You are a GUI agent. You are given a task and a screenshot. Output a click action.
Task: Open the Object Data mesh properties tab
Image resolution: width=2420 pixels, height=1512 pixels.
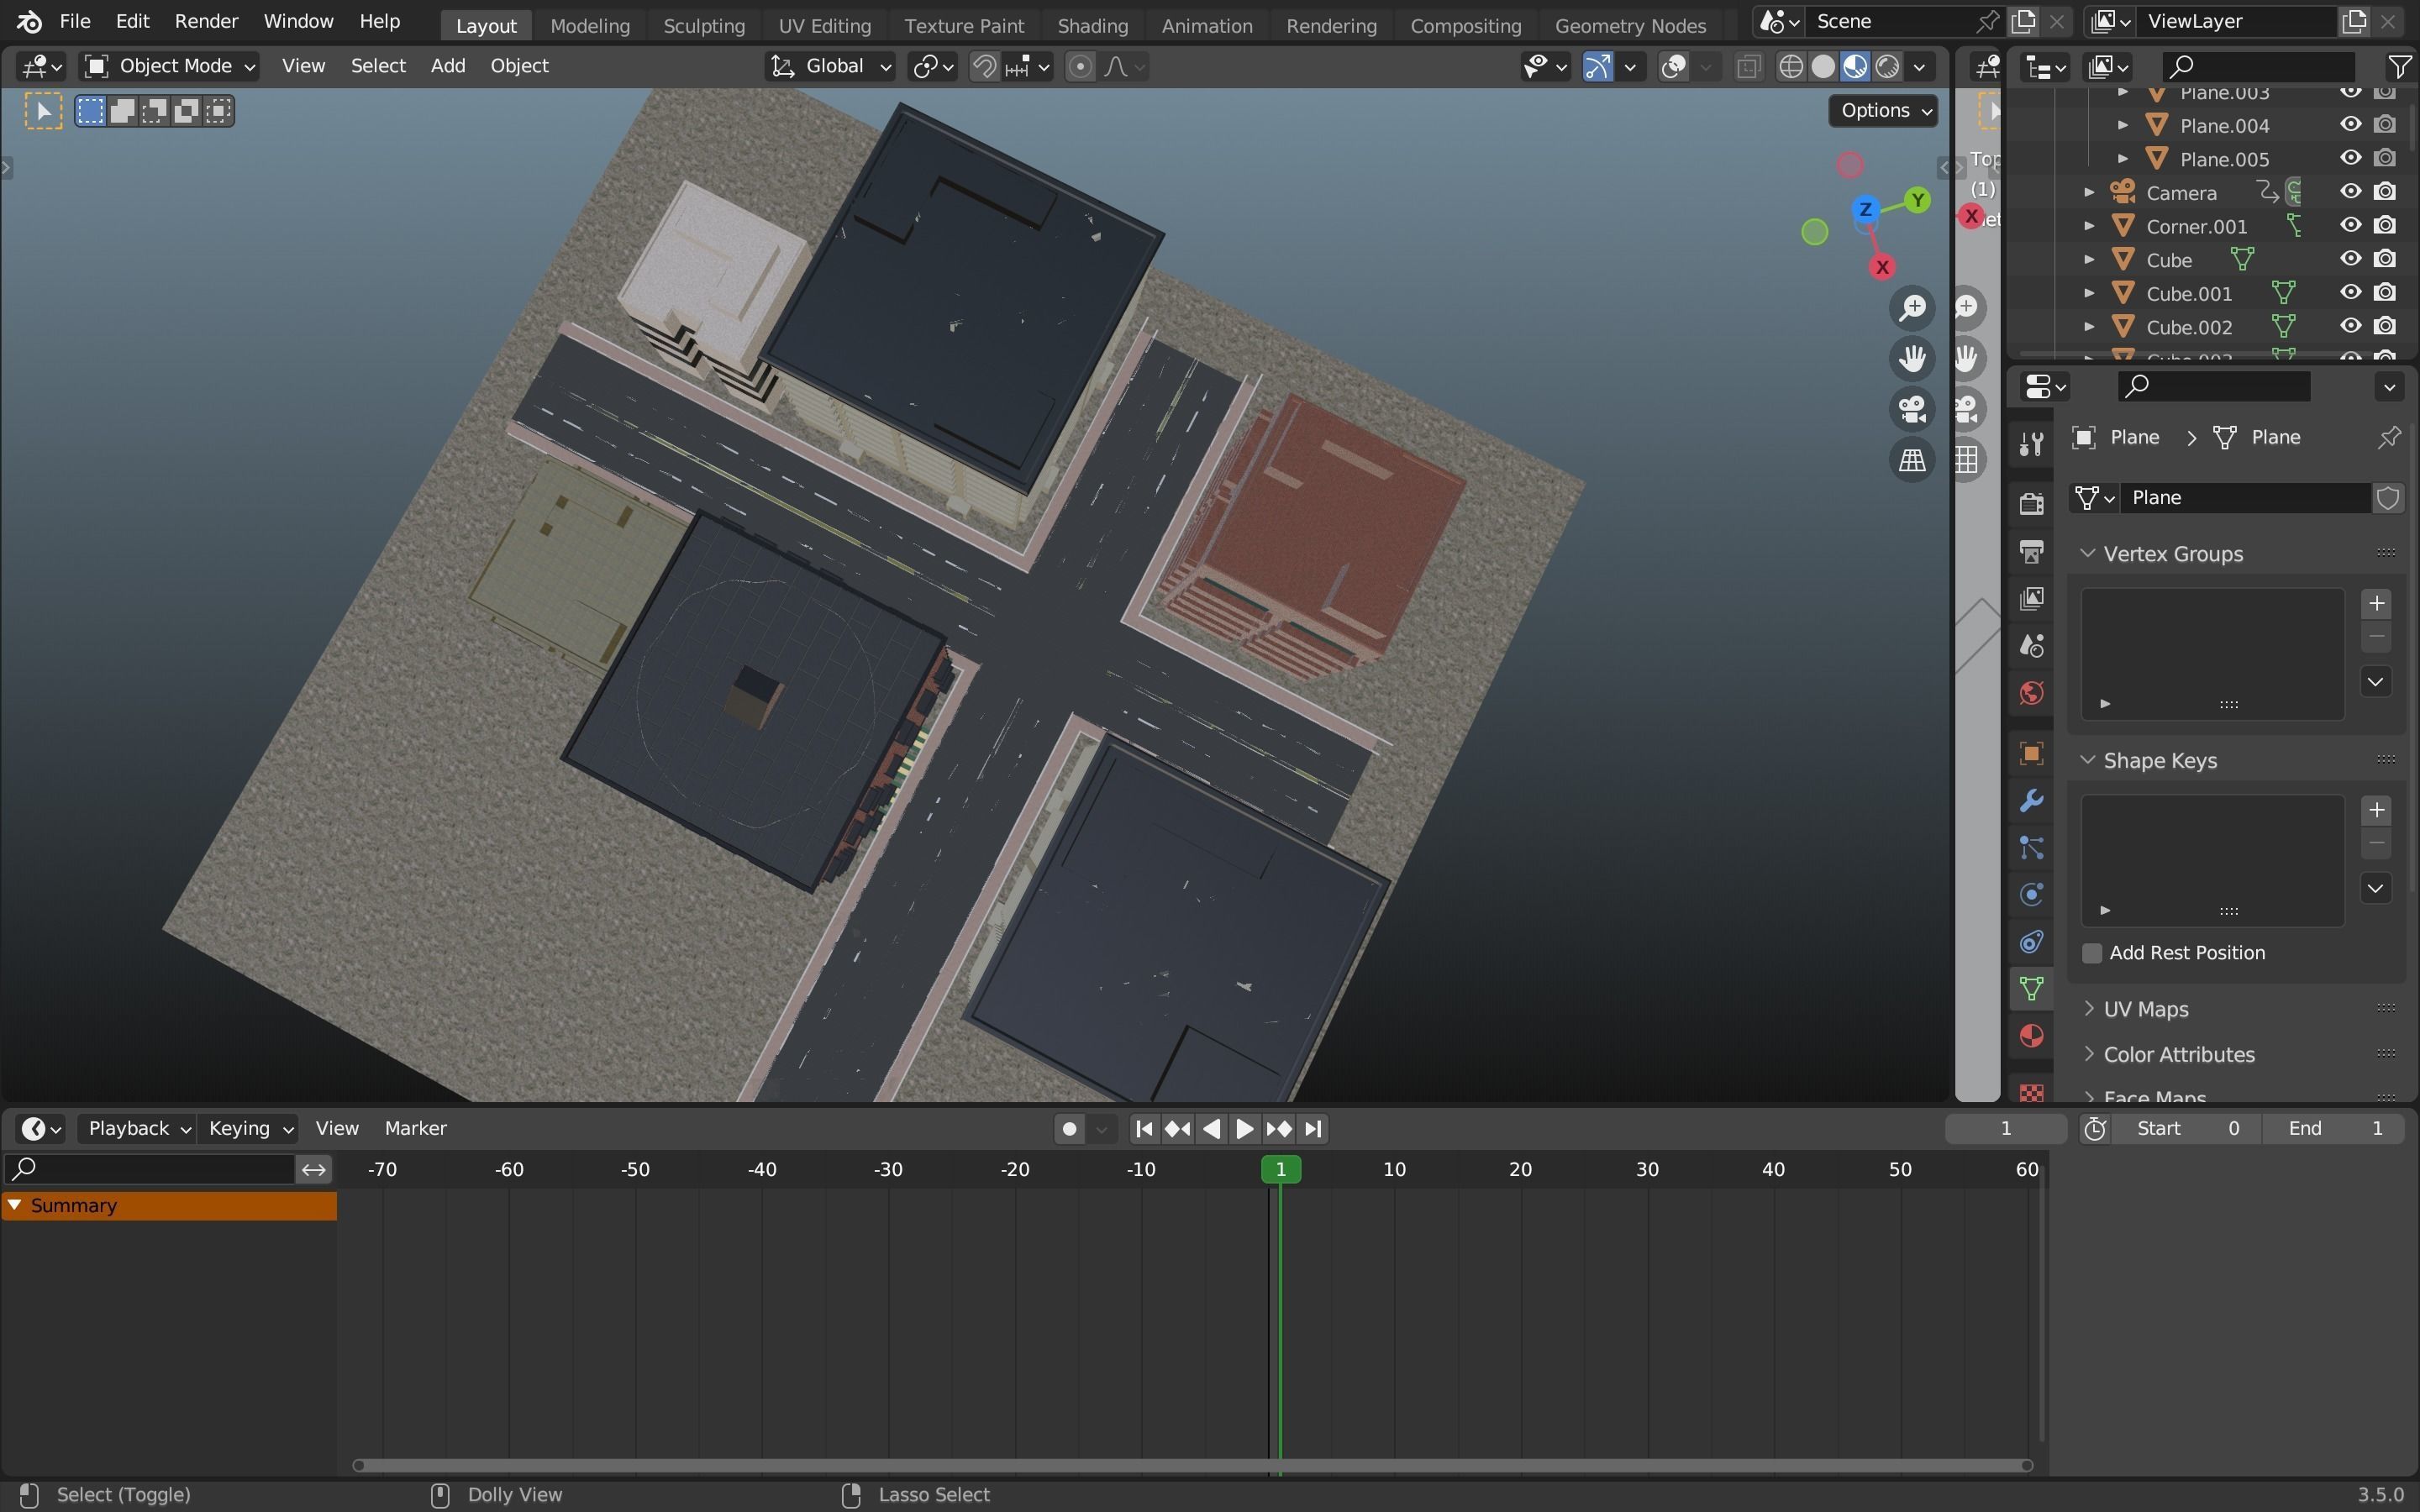(x=2031, y=988)
